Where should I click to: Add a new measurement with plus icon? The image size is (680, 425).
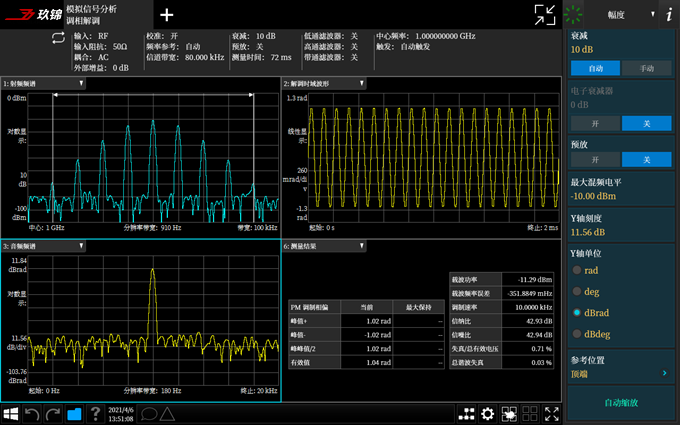click(167, 15)
